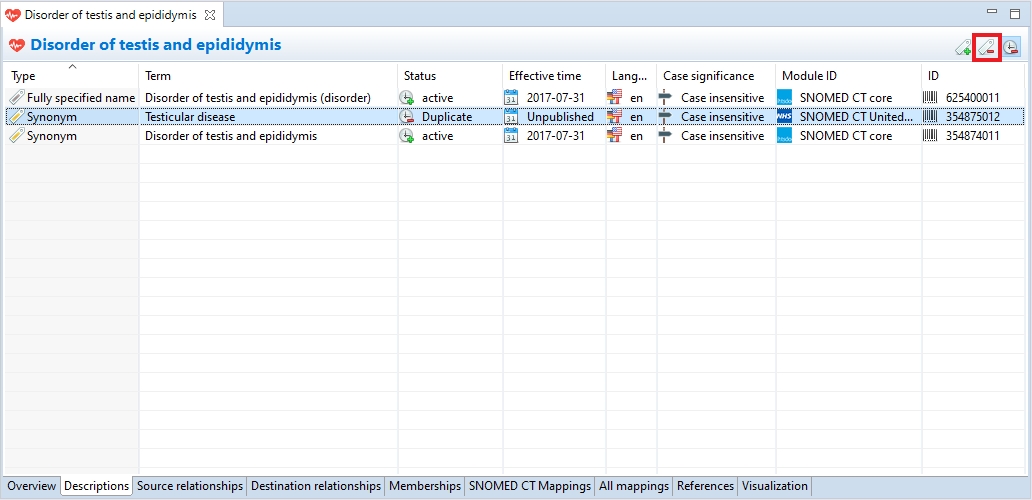Click the NHS module icon for SNOMED CT United
1032x500 pixels.
click(x=784, y=117)
